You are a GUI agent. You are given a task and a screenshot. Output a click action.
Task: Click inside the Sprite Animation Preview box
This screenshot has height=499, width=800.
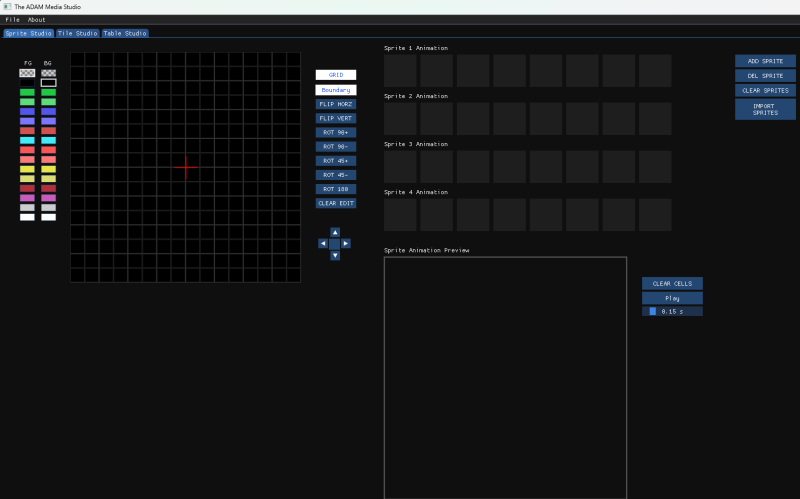[505, 378]
